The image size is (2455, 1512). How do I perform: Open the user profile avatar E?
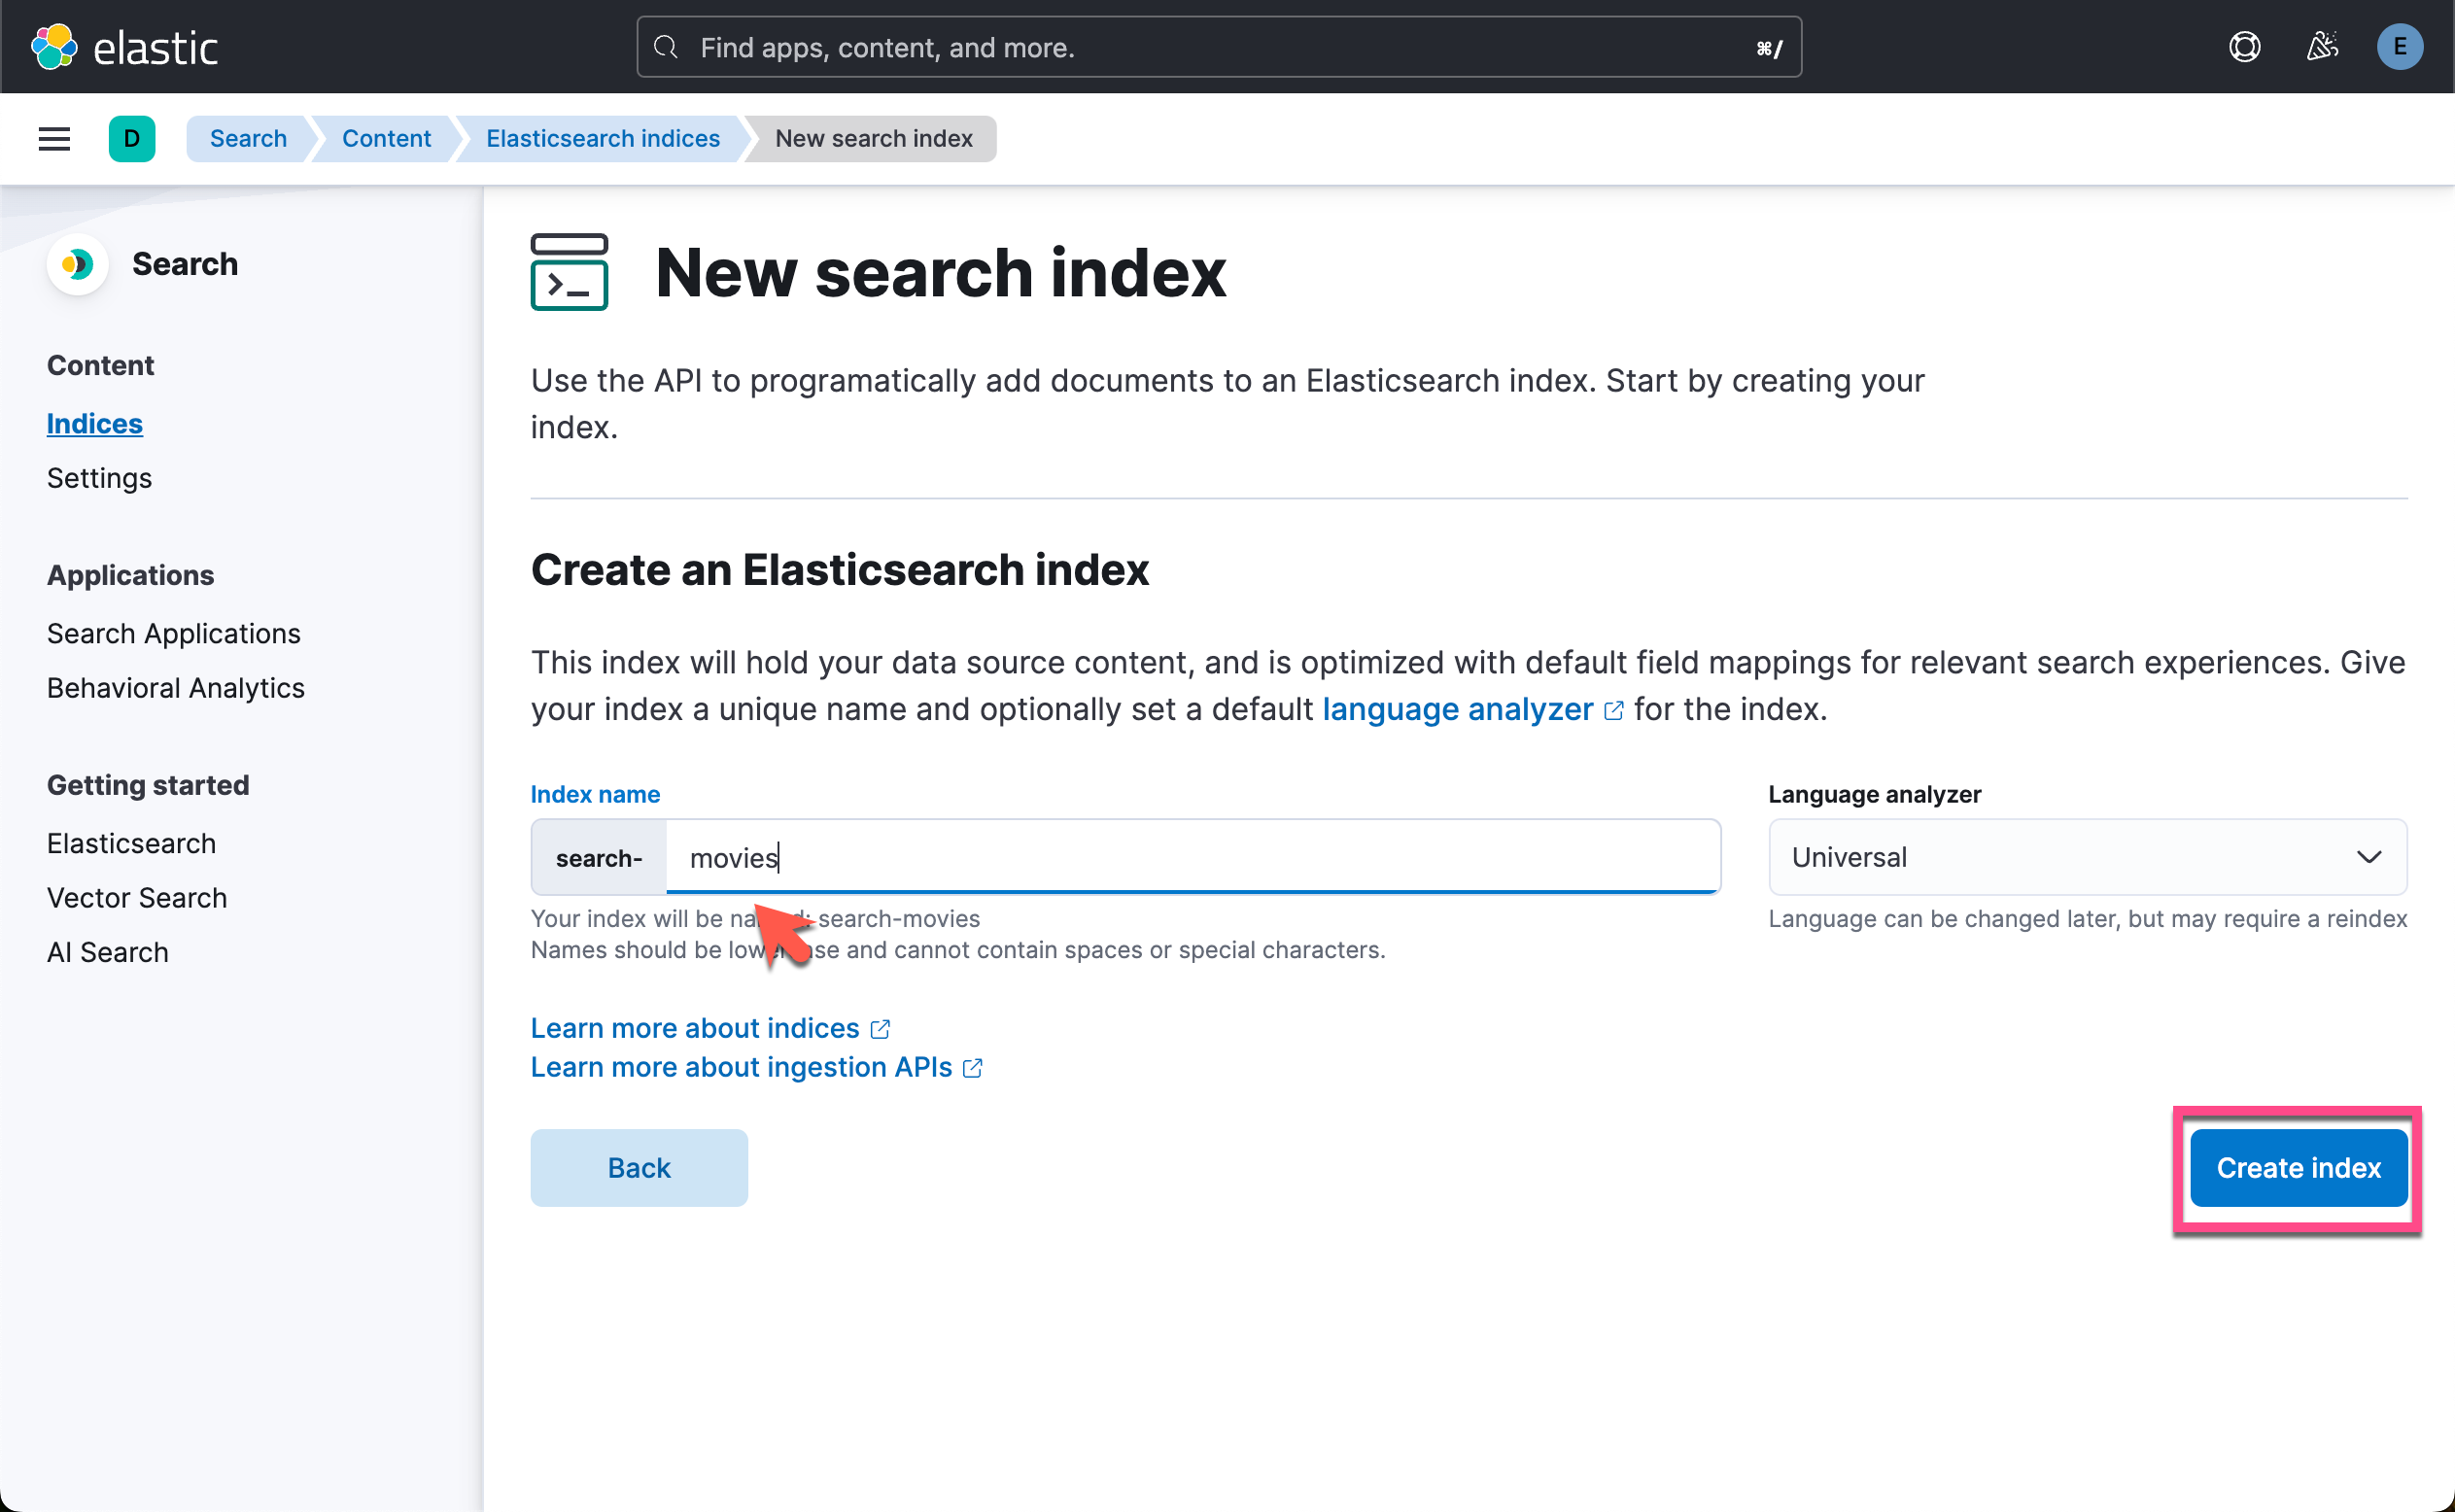2400,46
